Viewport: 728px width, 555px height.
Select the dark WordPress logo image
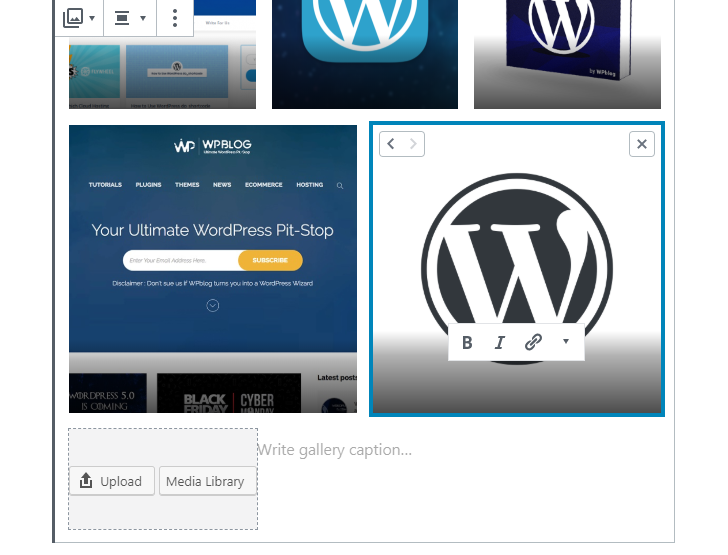(x=517, y=268)
